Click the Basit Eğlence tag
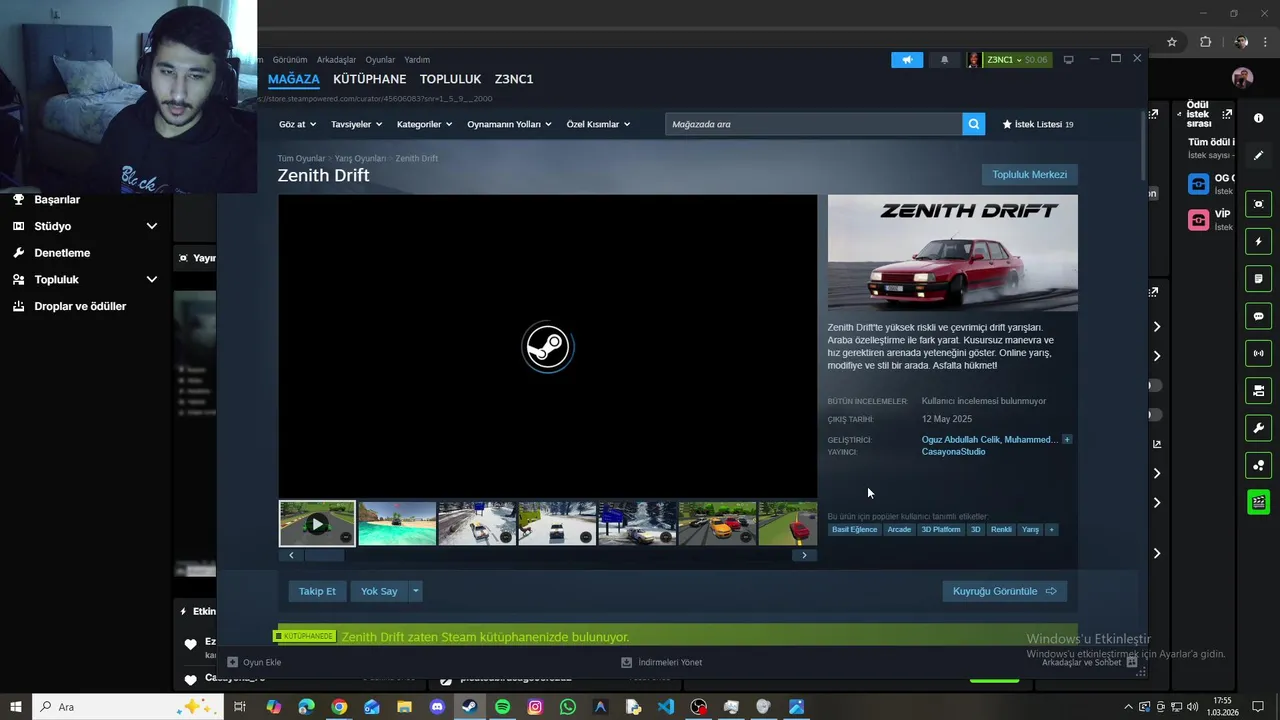Screen dimensions: 1280x720 (x=854, y=529)
